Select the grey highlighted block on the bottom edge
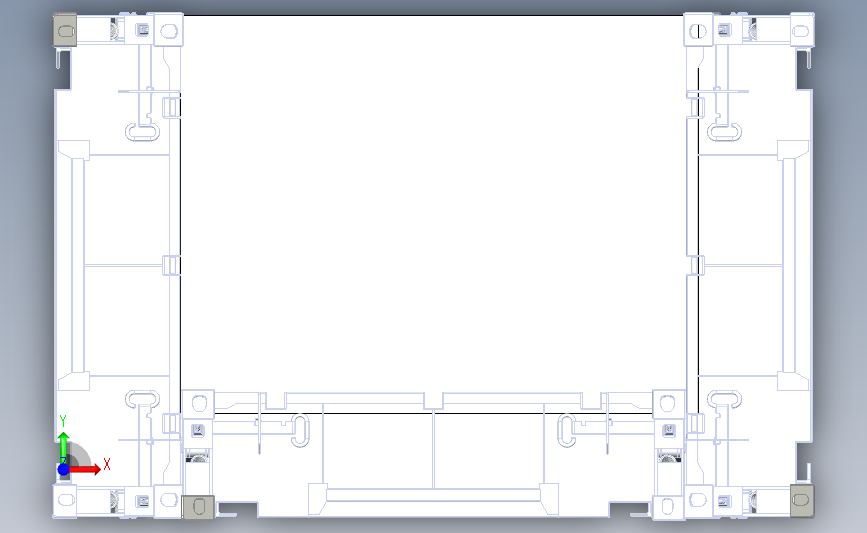This screenshot has width=867, height=533. [198, 506]
